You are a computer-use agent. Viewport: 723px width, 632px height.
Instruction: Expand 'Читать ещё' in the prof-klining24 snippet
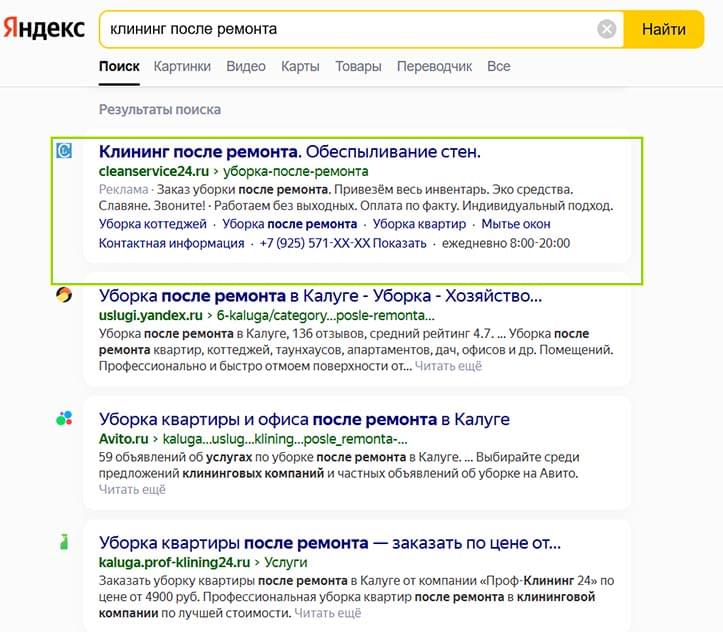(327, 613)
